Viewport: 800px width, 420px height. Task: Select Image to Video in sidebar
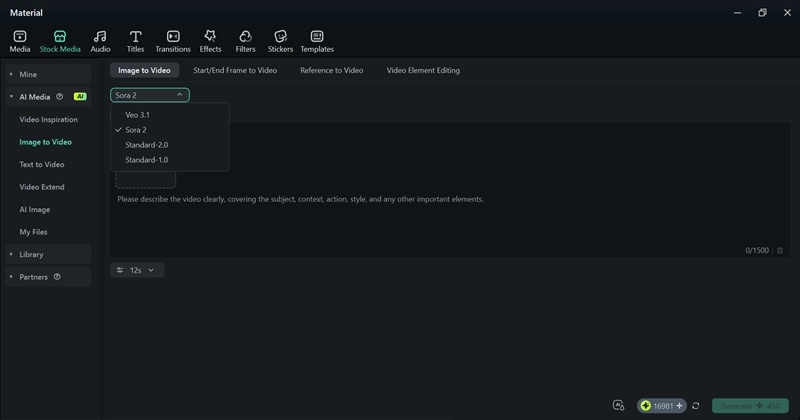pos(45,142)
